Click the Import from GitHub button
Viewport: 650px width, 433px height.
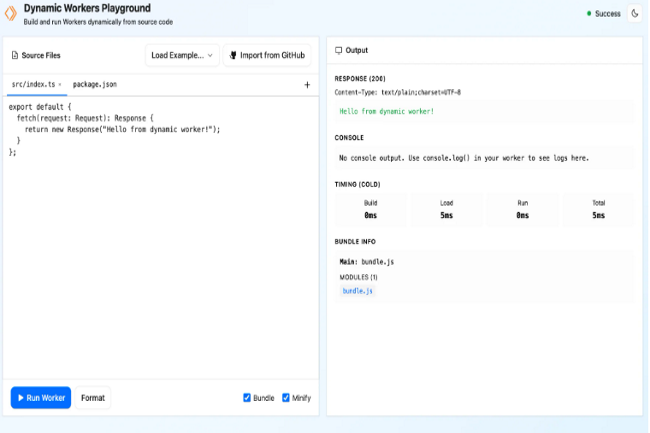click(x=267, y=55)
